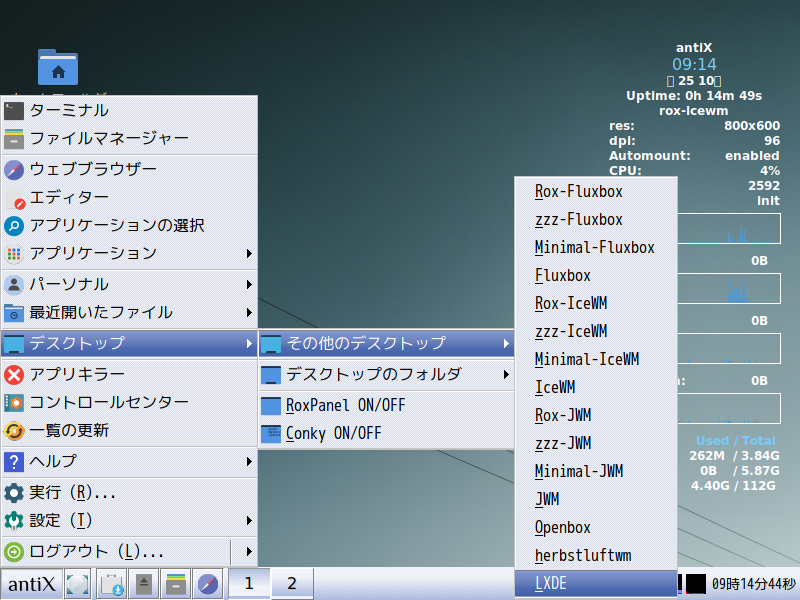Click the antiX start button
Screen dimensions: 800x600
[32, 584]
